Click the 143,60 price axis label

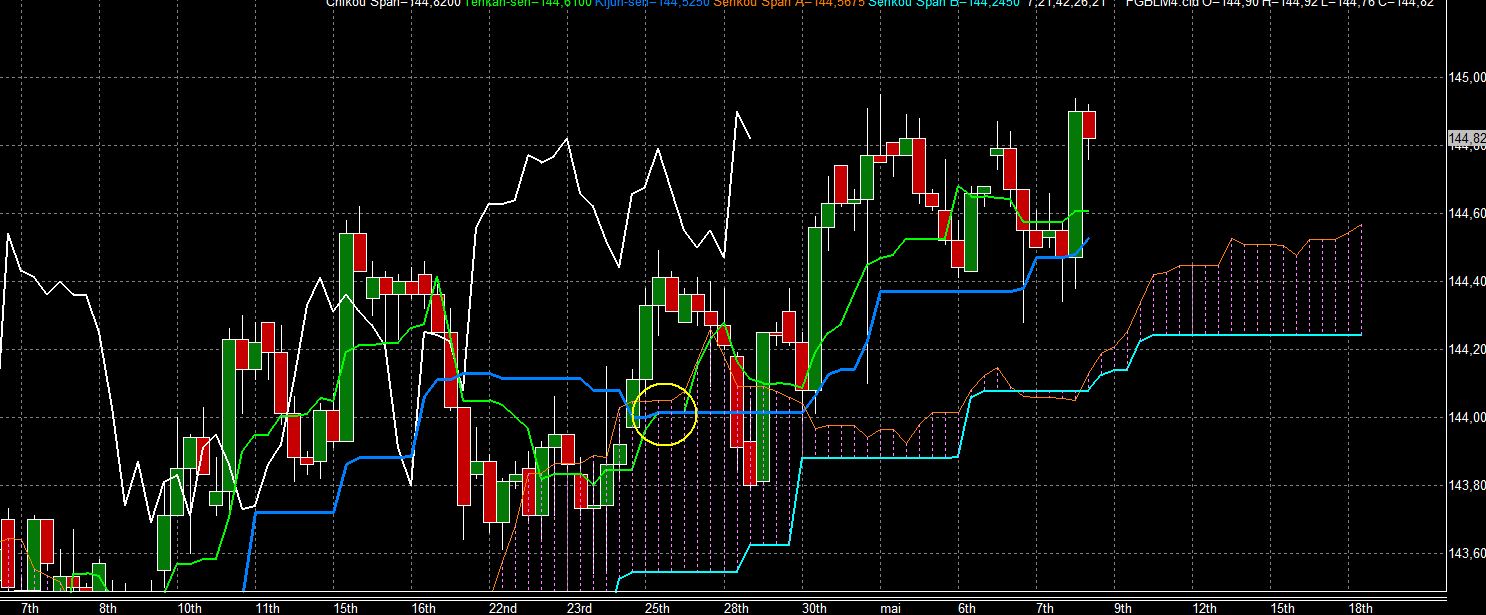pyautogui.click(x=1466, y=553)
